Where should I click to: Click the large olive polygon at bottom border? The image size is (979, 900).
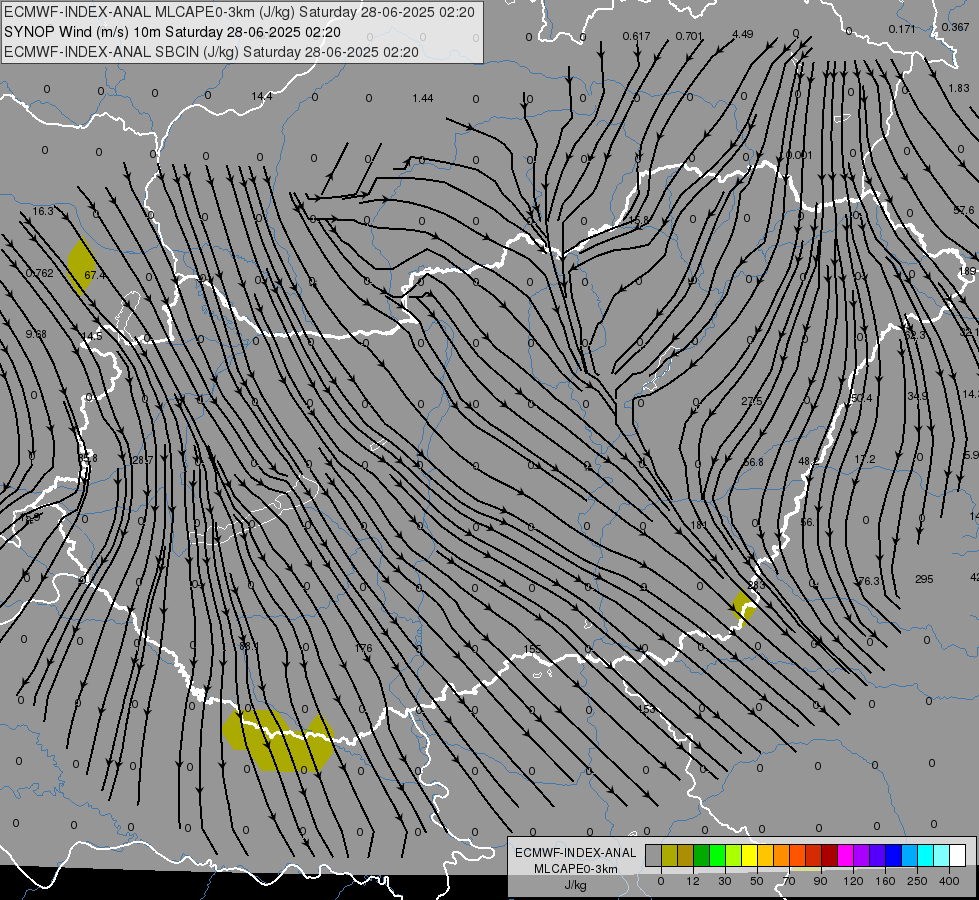(278, 741)
